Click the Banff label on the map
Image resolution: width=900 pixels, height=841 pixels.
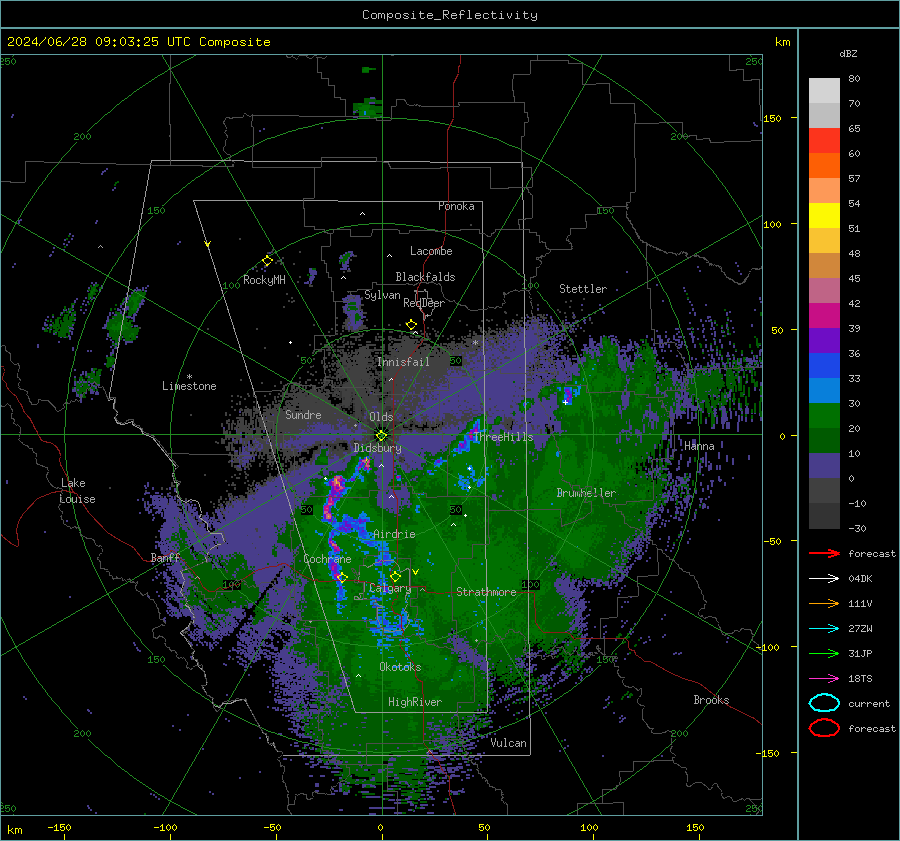click(x=165, y=557)
